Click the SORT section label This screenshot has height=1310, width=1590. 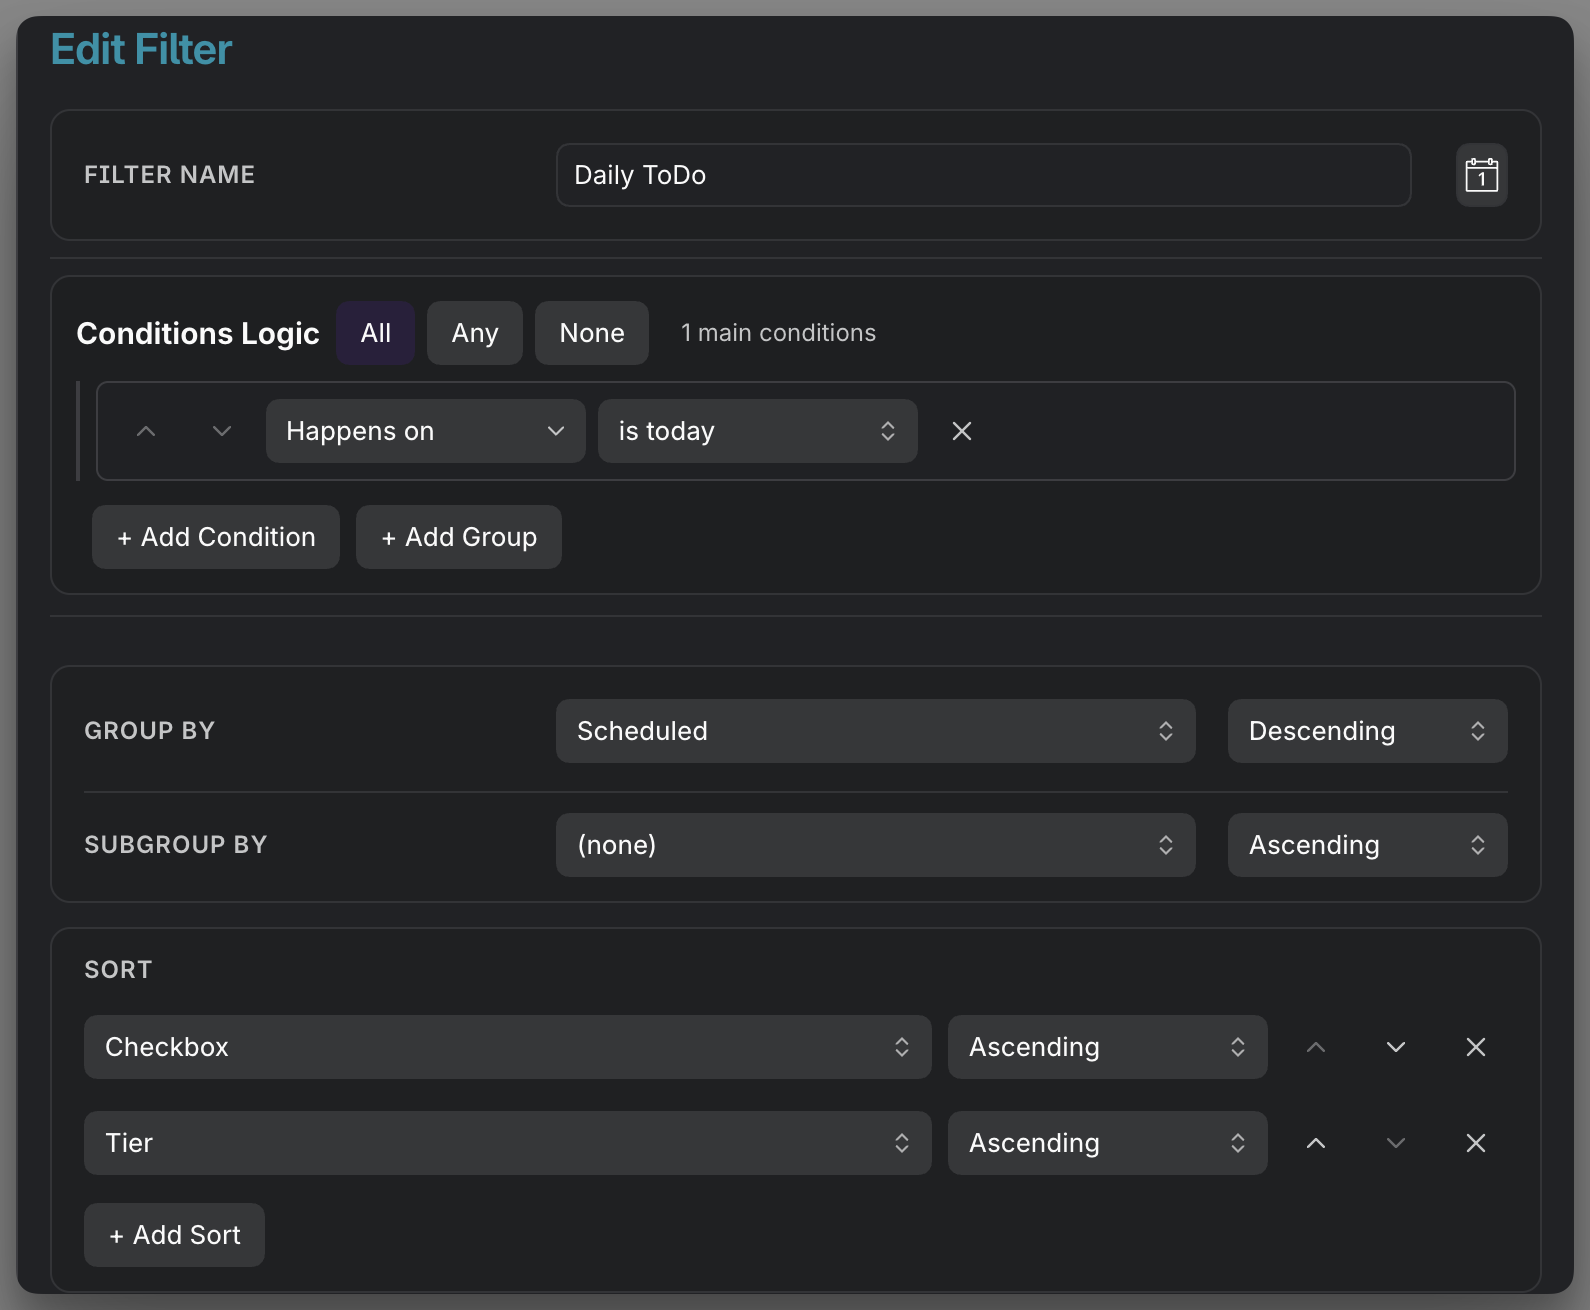tap(118, 970)
